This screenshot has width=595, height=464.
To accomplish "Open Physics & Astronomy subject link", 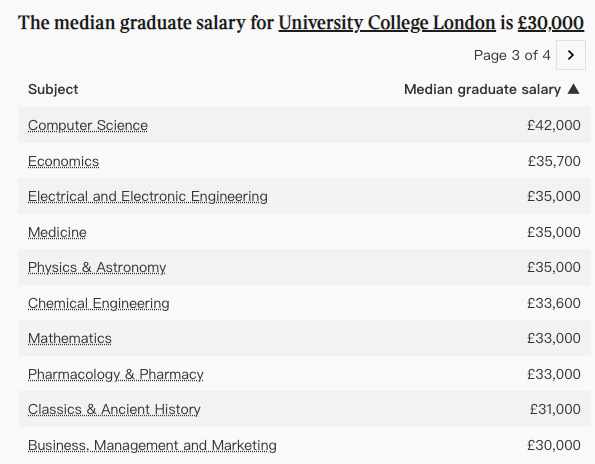I will pos(97,268).
